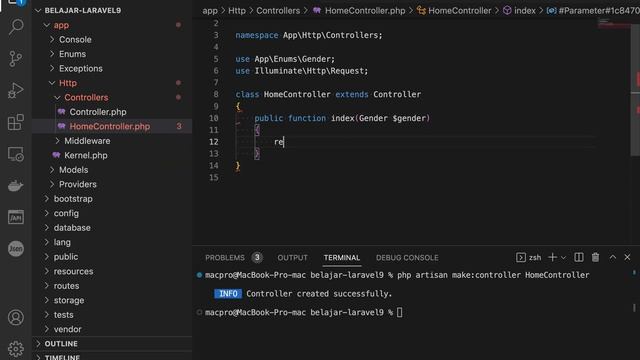The width and height of the screenshot is (640, 360).
Task: Click the app breadcrumb segment
Action: pos(210,11)
